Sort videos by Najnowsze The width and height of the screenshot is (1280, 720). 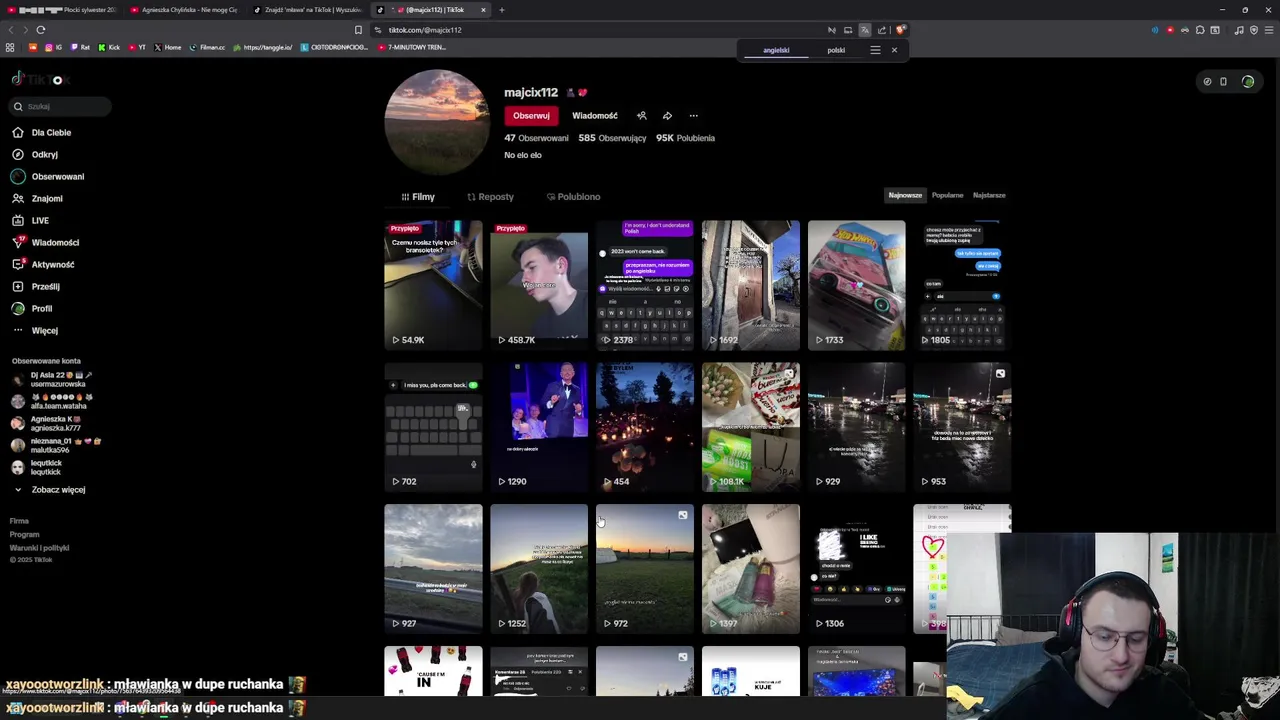[x=905, y=196]
